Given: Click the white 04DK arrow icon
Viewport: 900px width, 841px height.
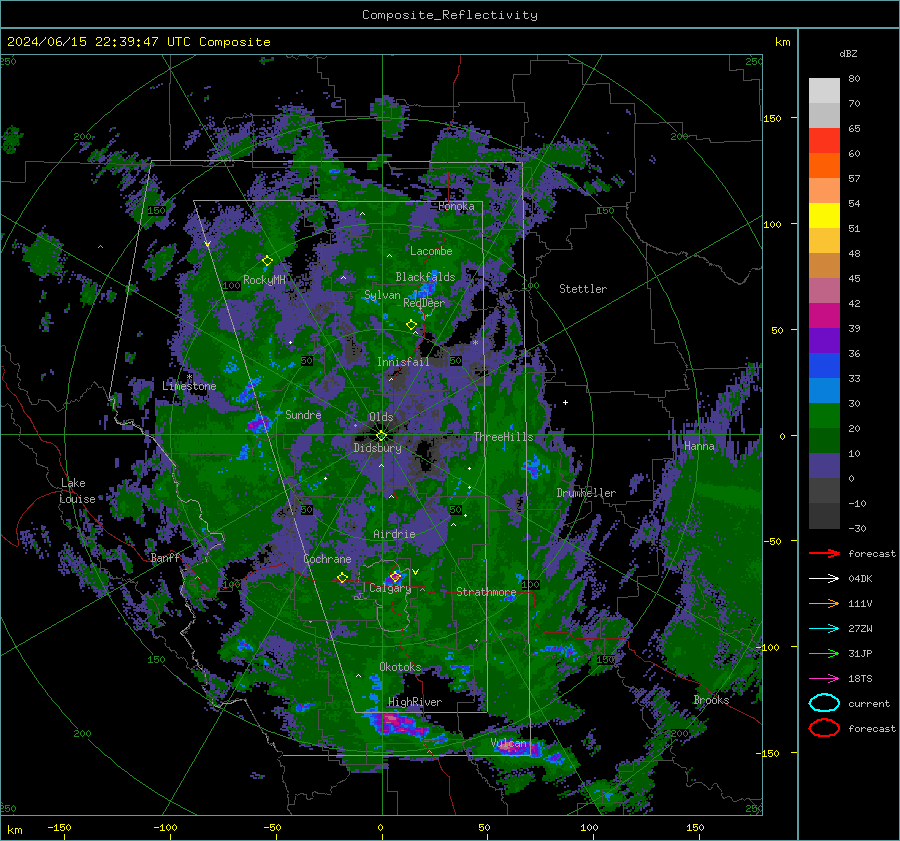Looking at the screenshot, I should click(x=824, y=579).
